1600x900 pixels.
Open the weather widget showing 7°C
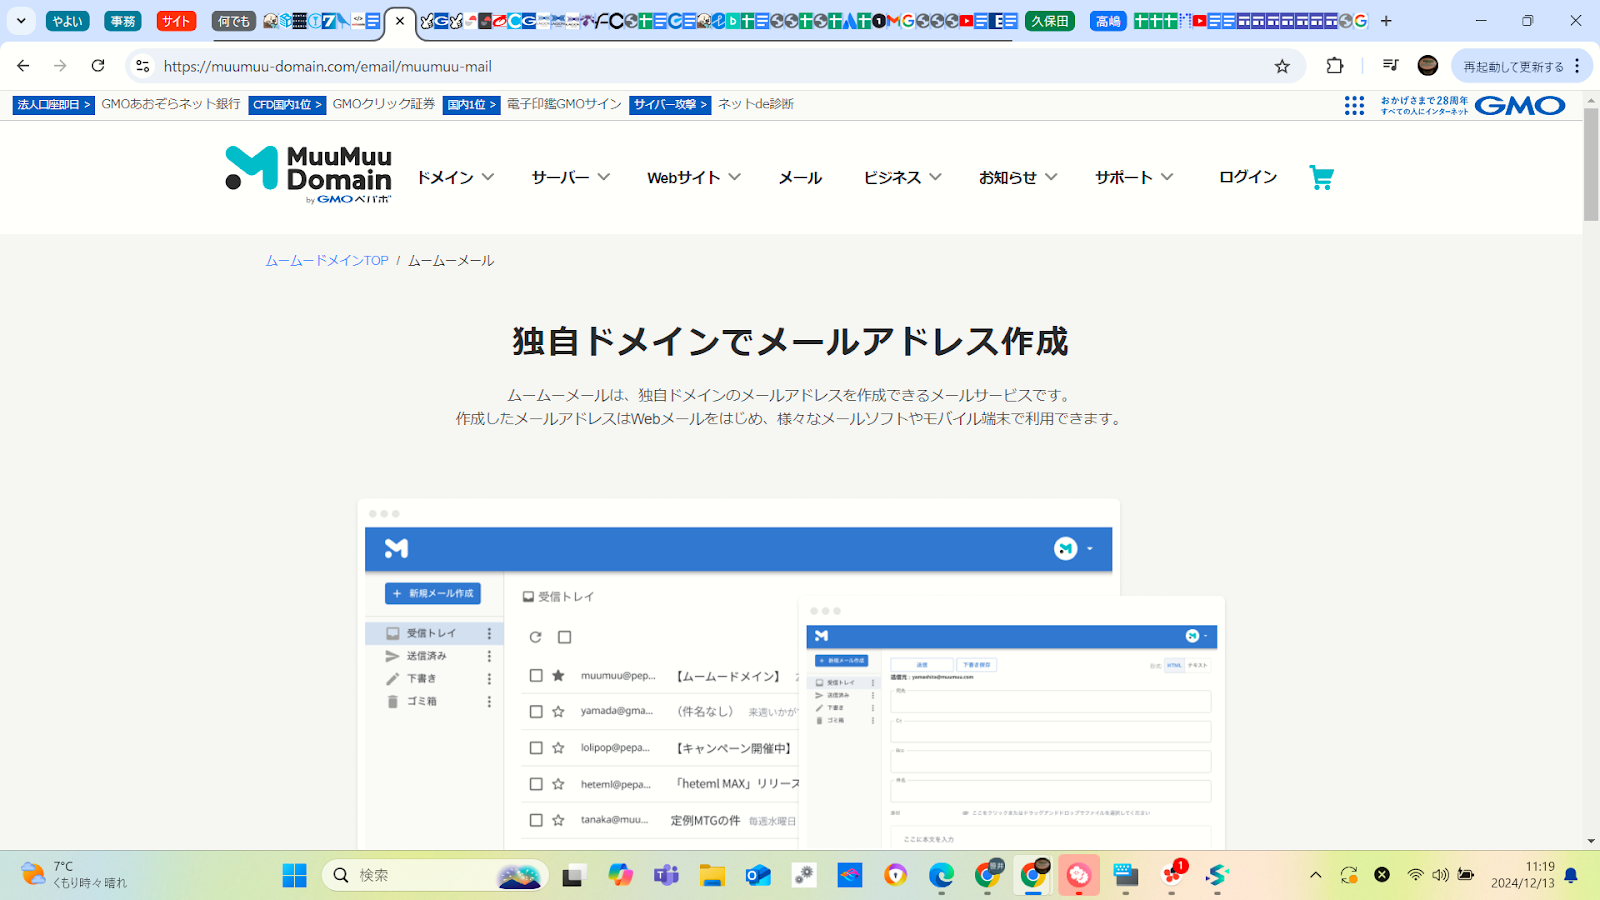(x=75, y=875)
